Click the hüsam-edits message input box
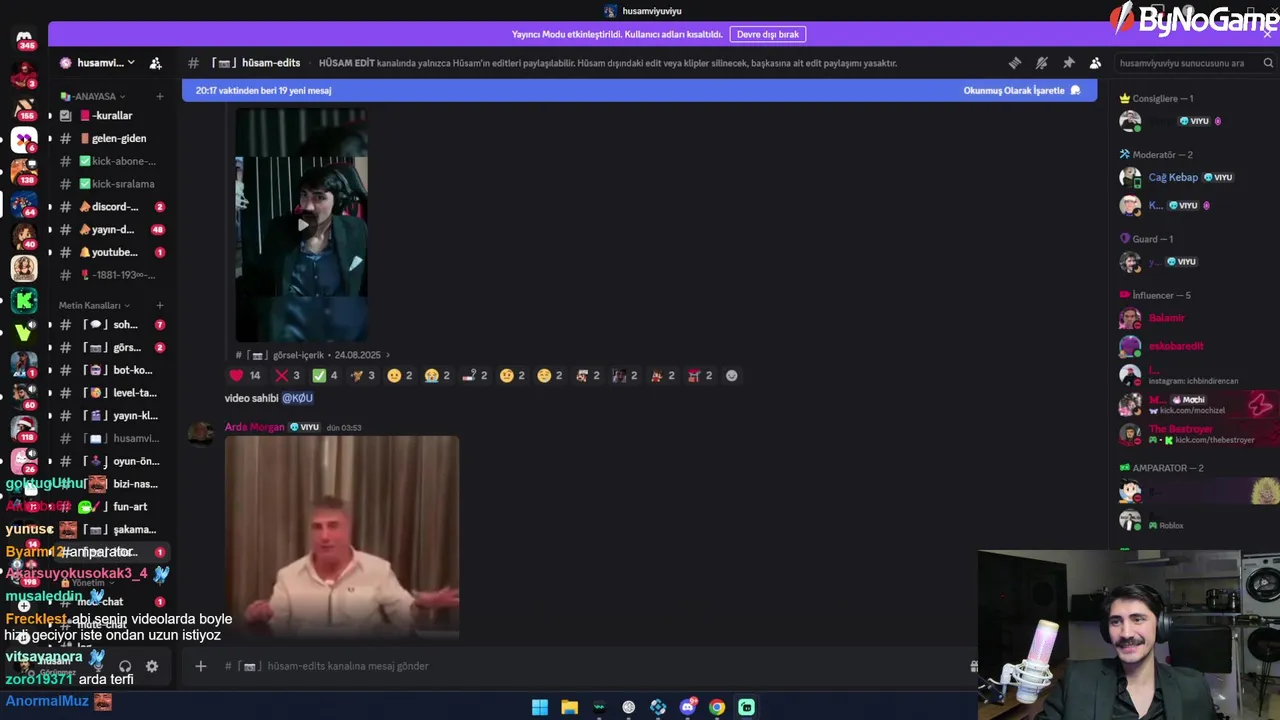 pyautogui.click(x=590, y=666)
